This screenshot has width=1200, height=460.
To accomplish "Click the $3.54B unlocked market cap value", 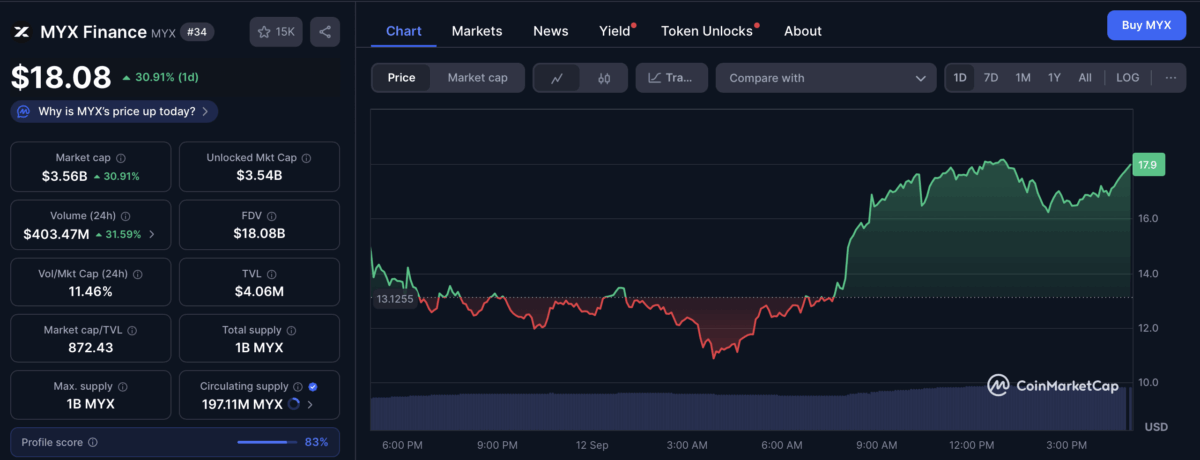I will point(259,176).
